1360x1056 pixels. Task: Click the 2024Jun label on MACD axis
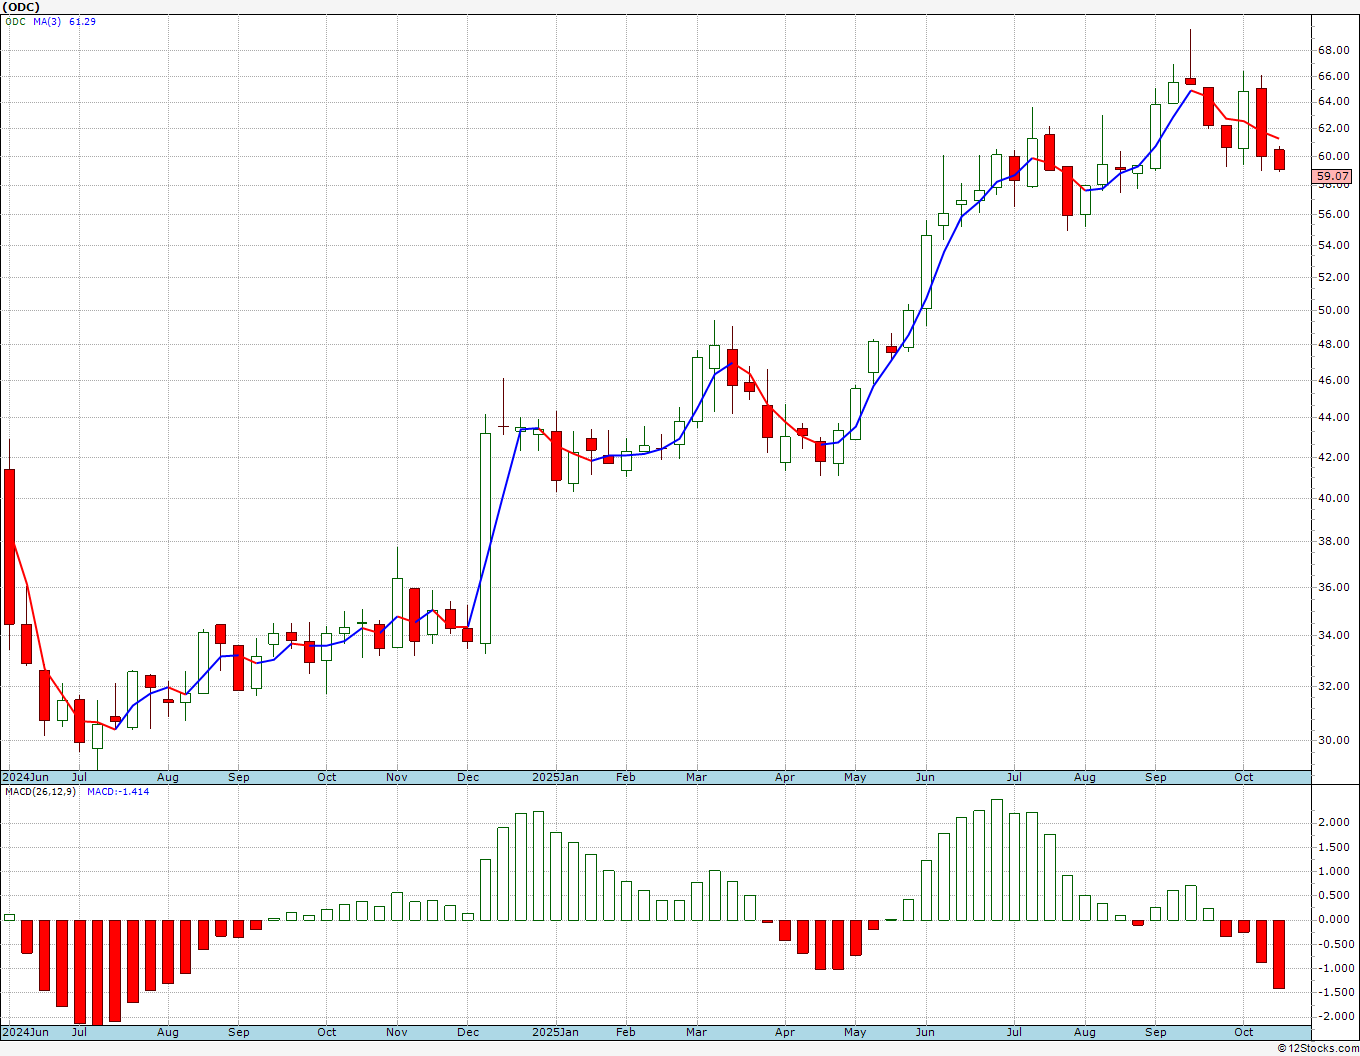25,1032
